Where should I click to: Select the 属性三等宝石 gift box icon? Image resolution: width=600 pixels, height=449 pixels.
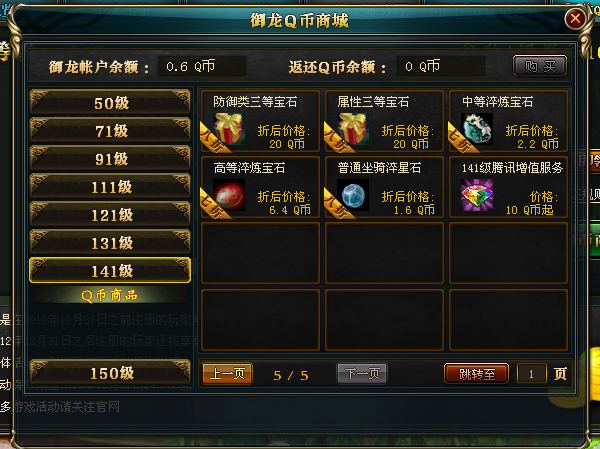pos(353,129)
